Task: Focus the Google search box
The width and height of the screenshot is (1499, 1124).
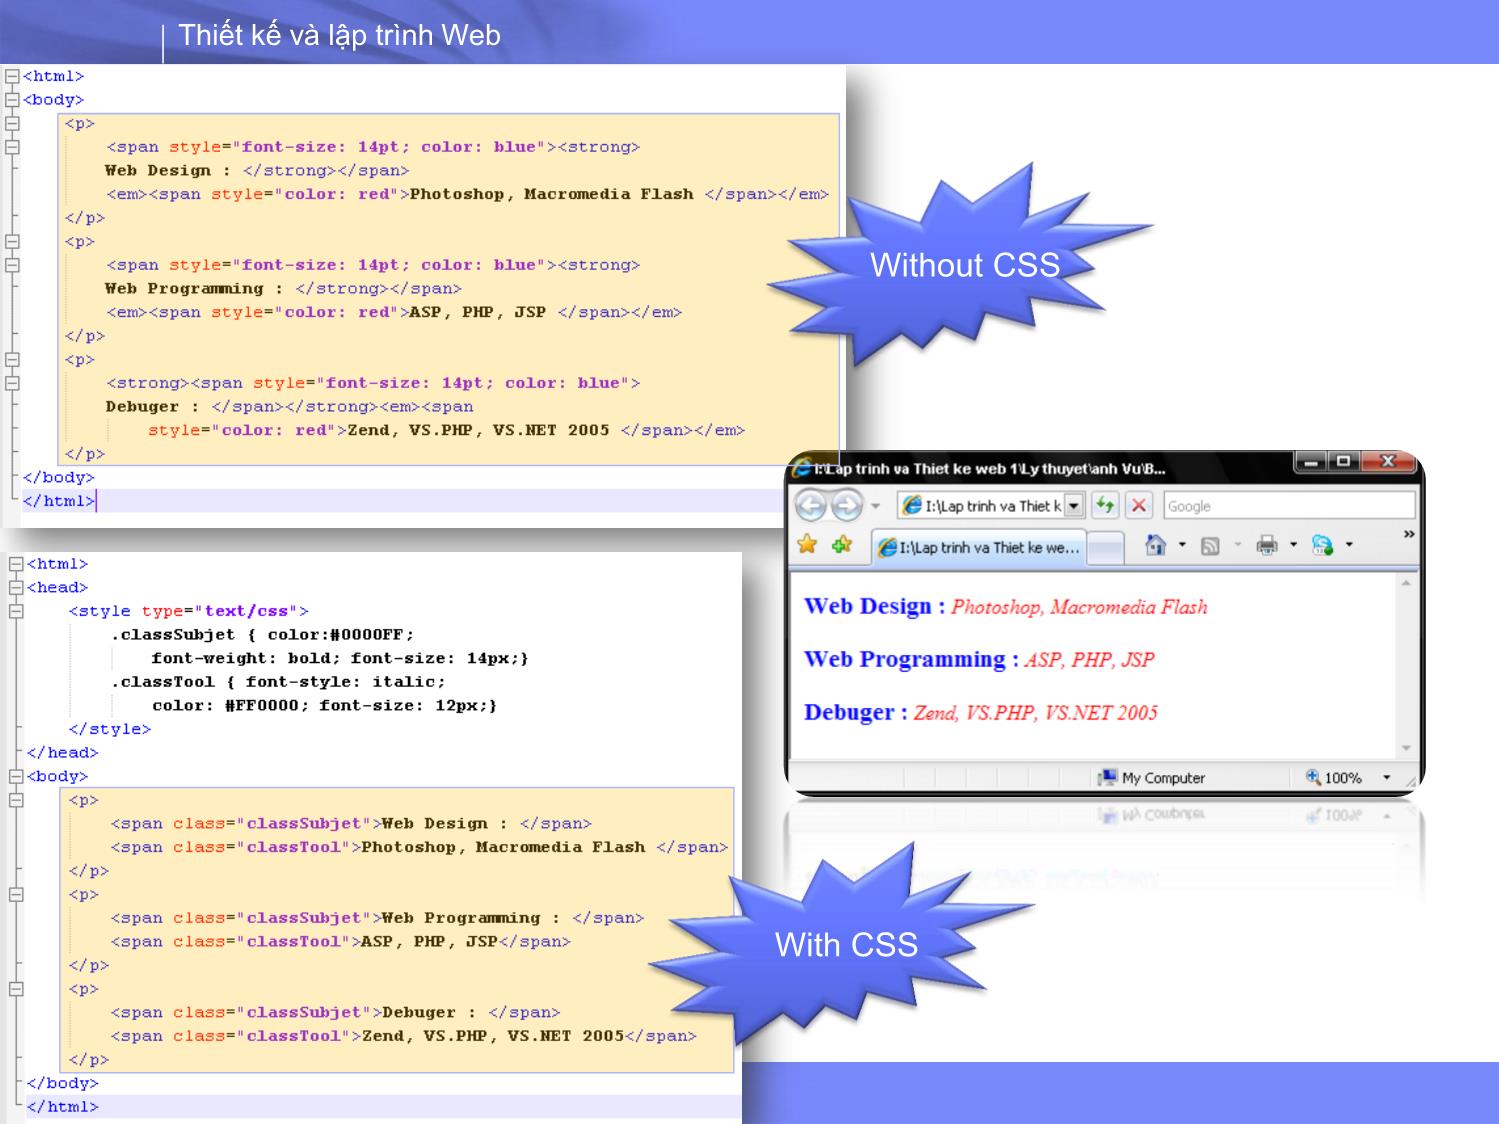Action: [1289, 506]
